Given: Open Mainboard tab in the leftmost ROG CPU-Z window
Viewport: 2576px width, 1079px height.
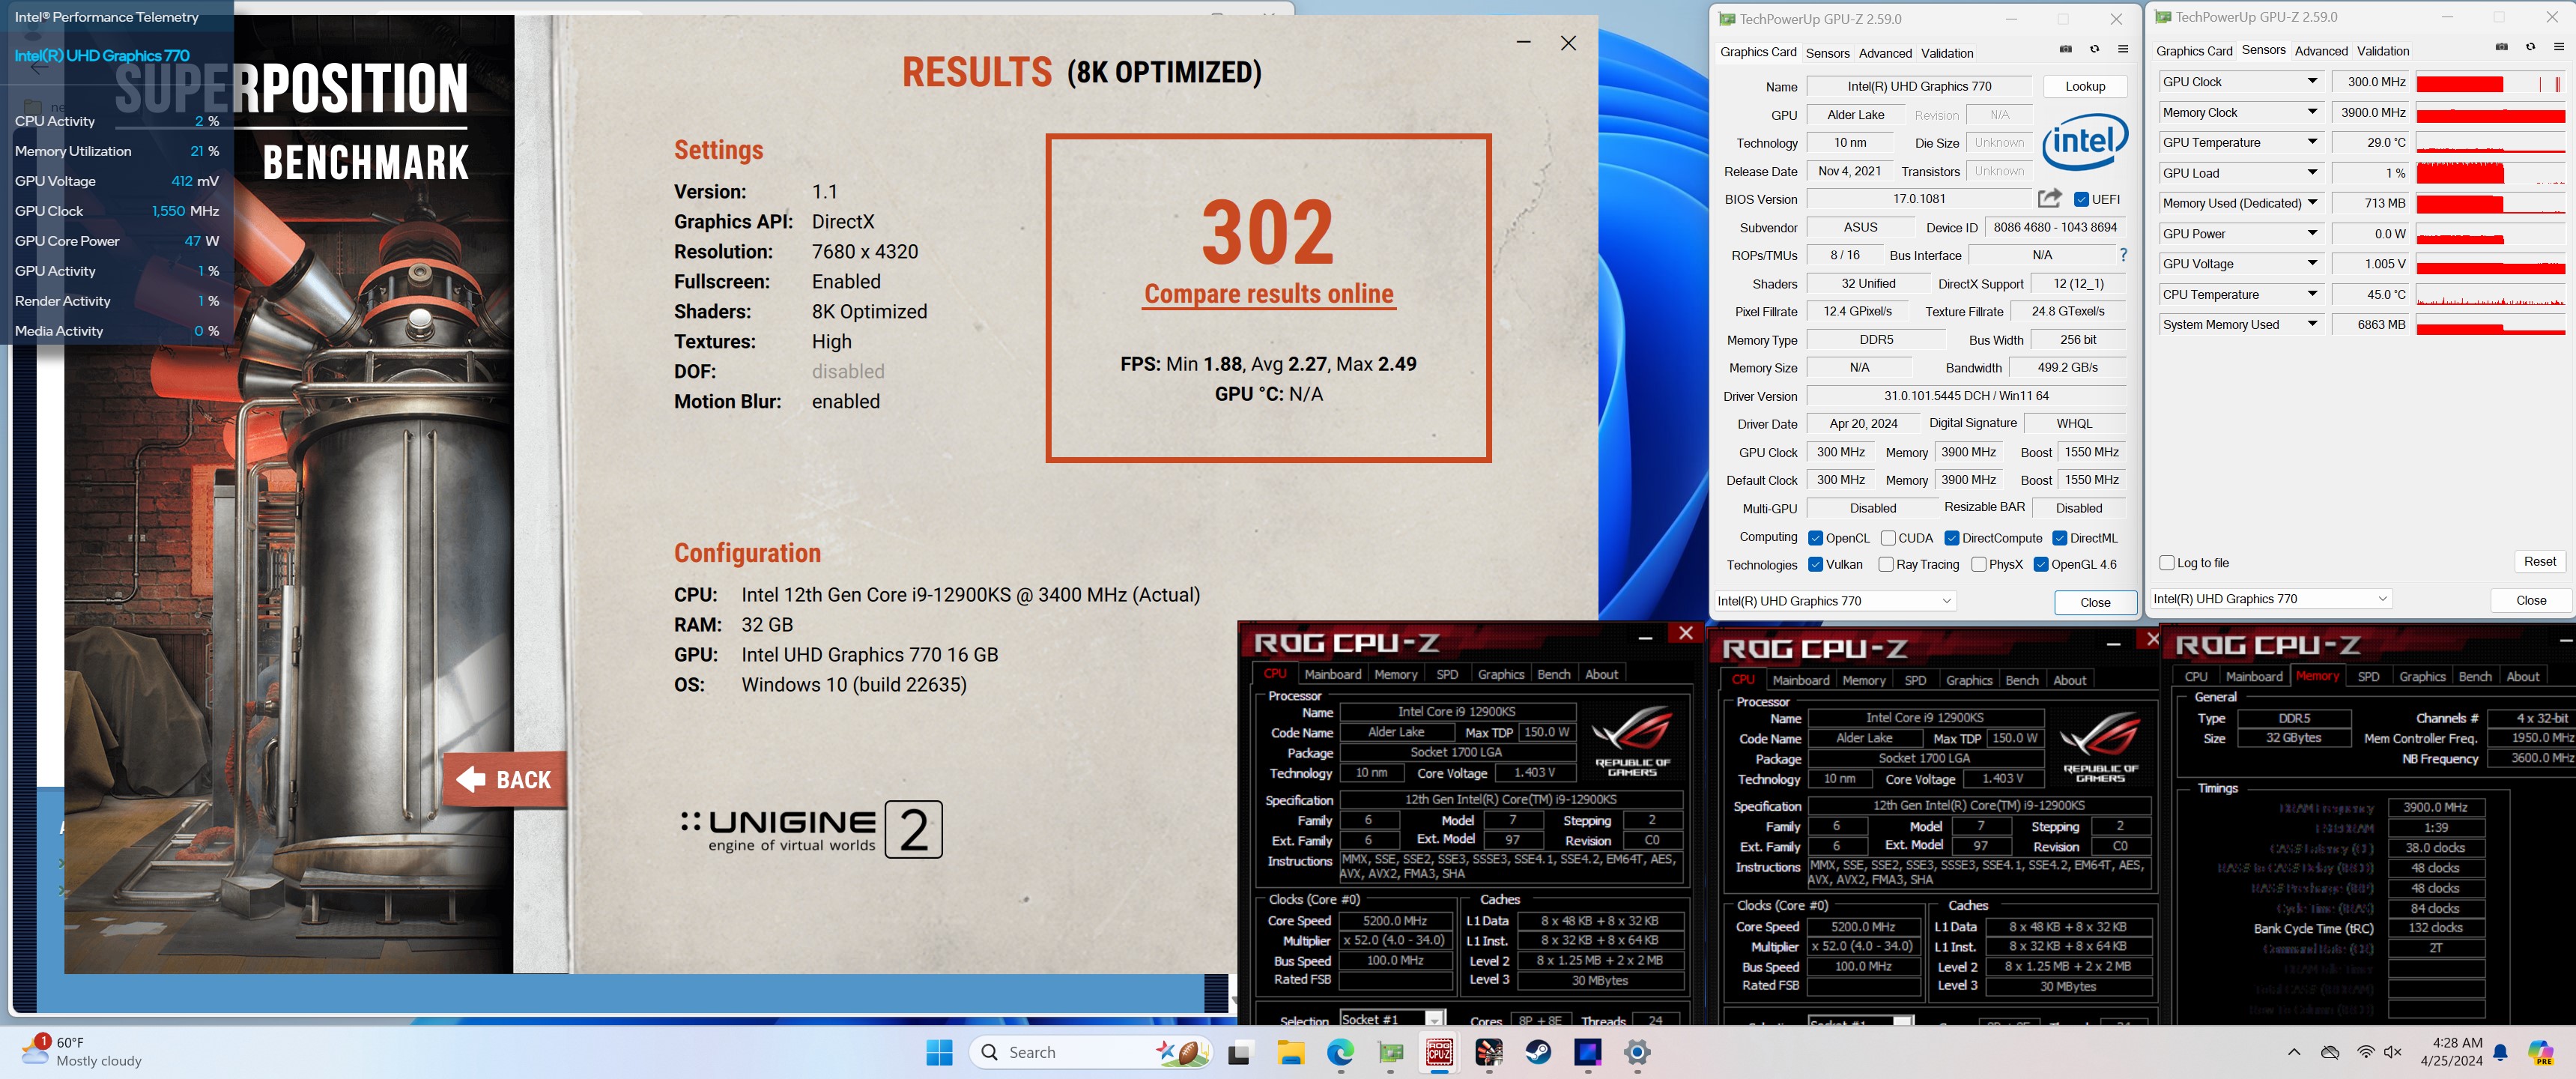Looking at the screenshot, I should point(1332,674).
